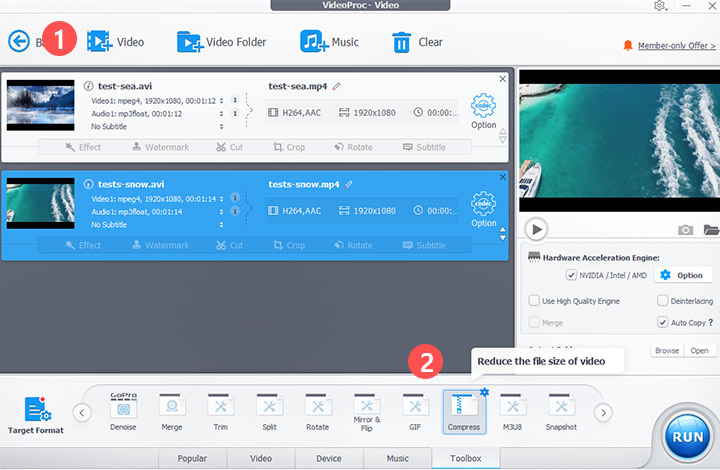Change Audio1 track of test-sea.avi
The height and width of the screenshot is (470, 720).
pyautogui.click(x=221, y=113)
